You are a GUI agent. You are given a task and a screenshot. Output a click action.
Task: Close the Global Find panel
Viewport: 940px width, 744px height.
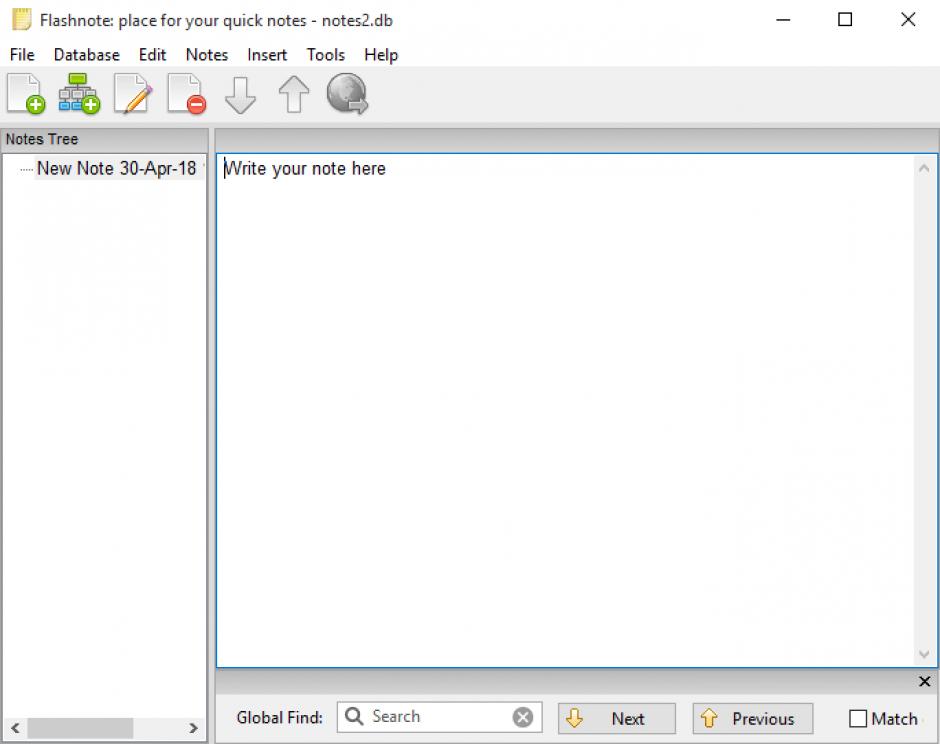pyautogui.click(x=924, y=681)
